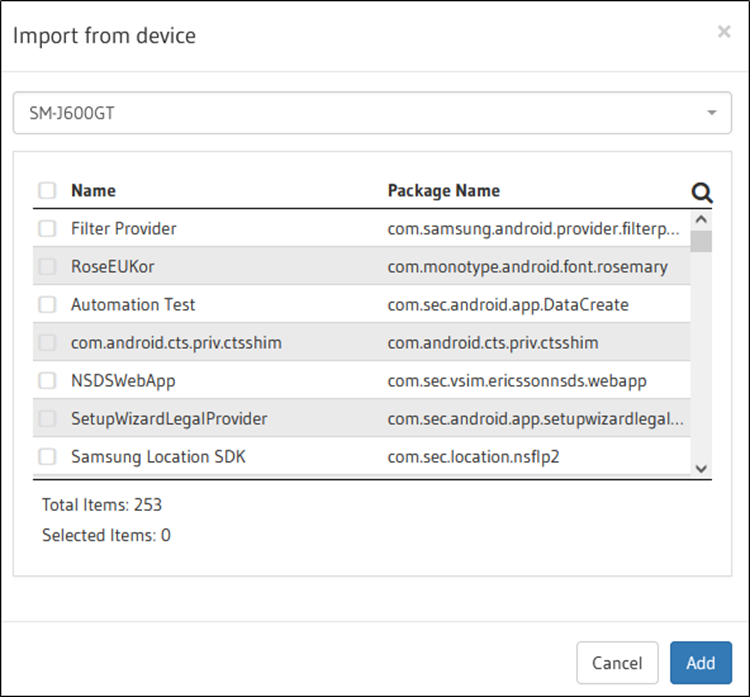Click the dropdown caret arrow icon
Screen dimensions: 750x697
coord(712,113)
